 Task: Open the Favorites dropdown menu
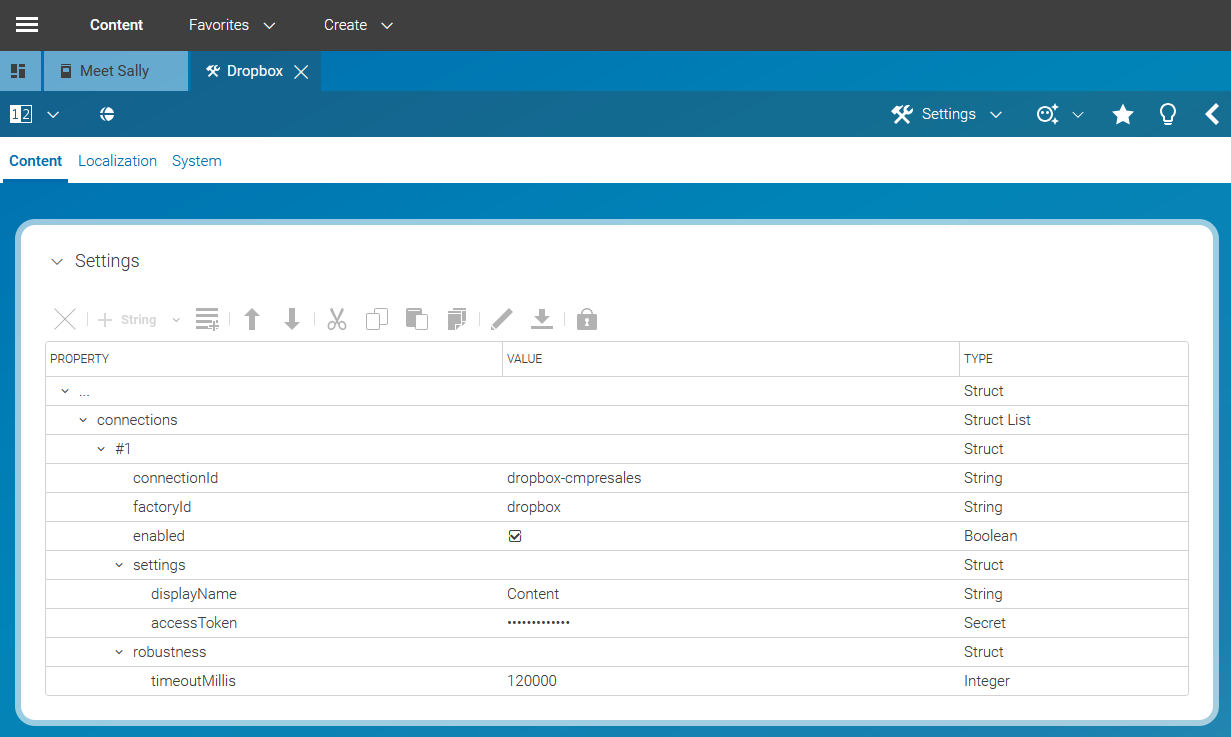(x=232, y=25)
